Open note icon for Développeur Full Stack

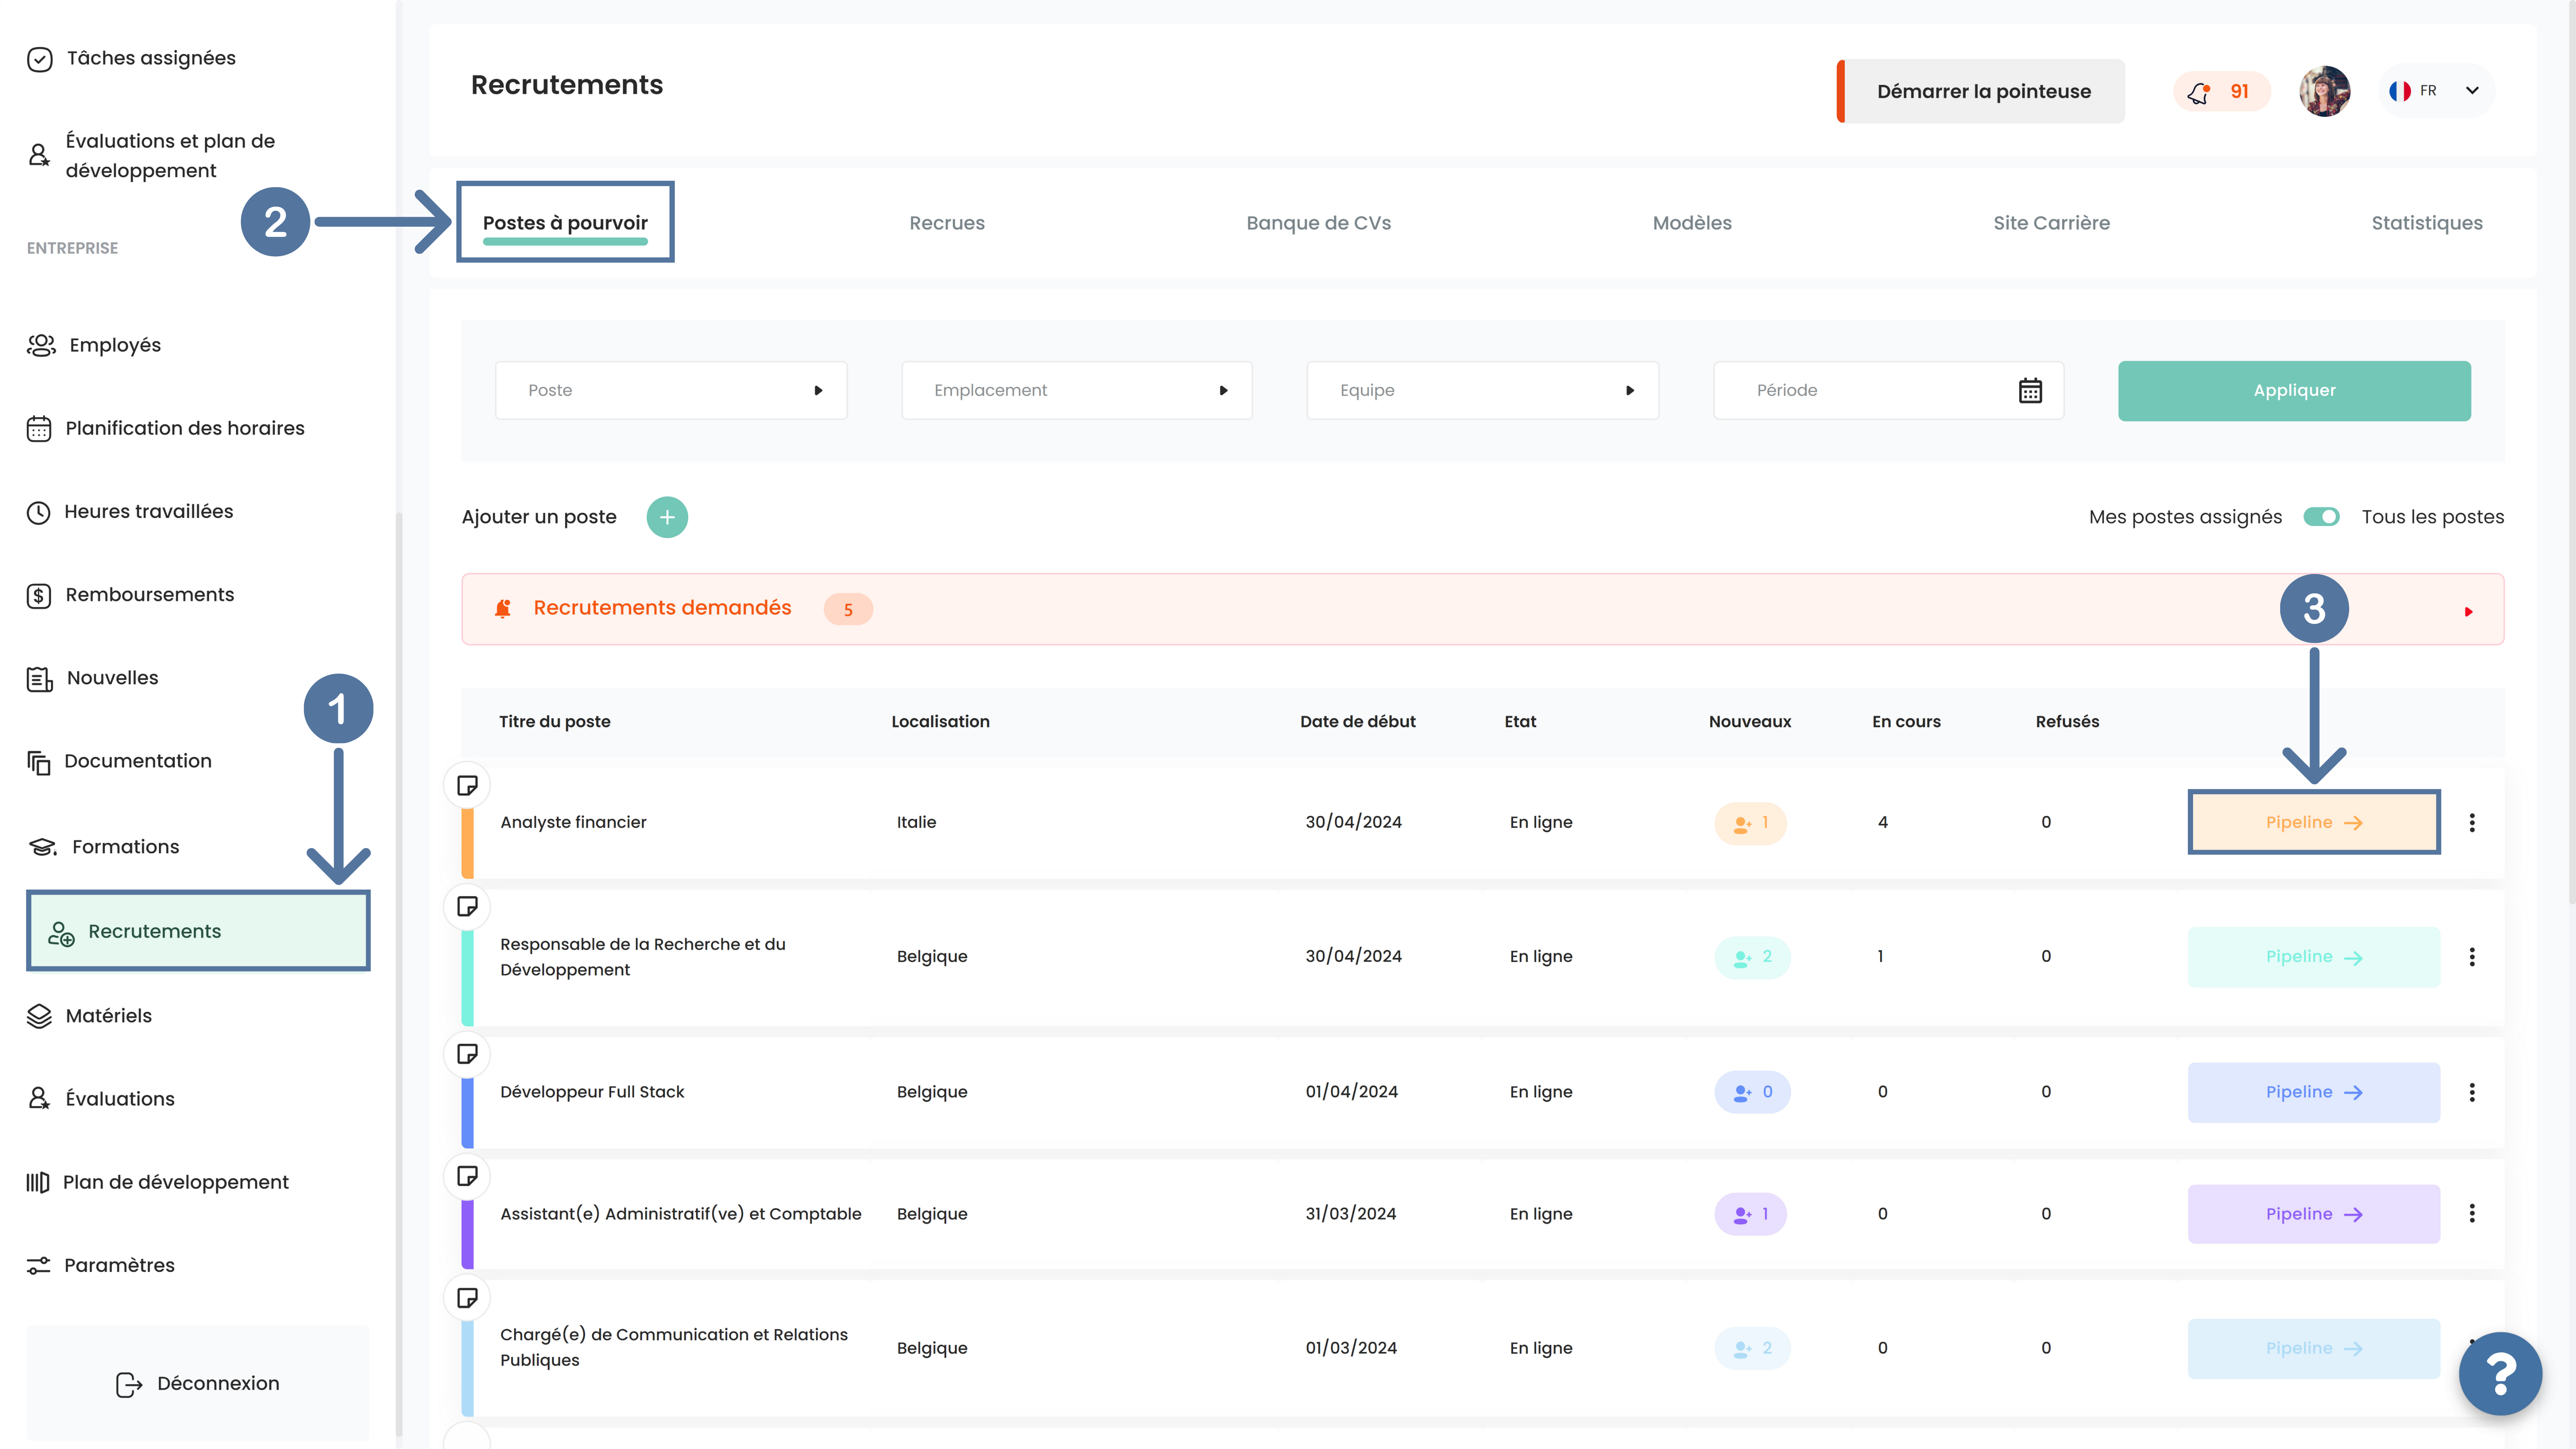467,1054
